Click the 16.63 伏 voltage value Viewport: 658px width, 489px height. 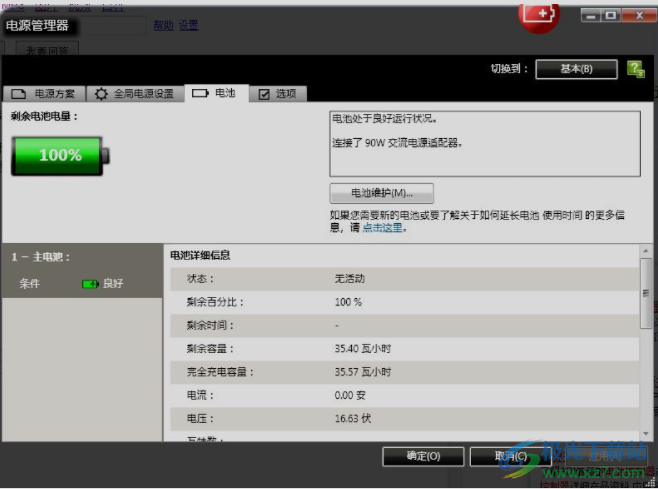click(x=352, y=418)
